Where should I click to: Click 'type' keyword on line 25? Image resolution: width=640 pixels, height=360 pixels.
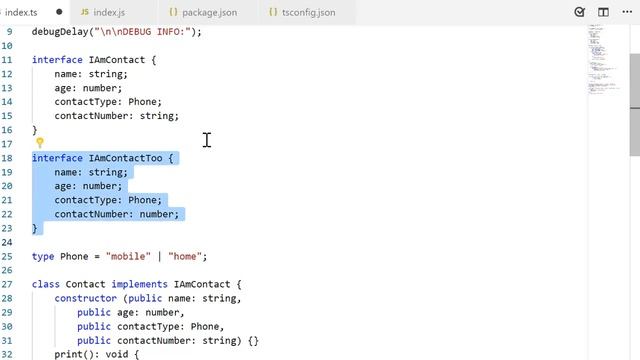pos(43,256)
